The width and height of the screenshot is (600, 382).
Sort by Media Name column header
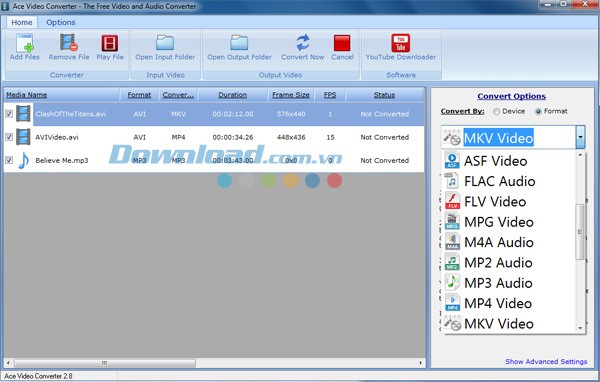tap(26, 95)
